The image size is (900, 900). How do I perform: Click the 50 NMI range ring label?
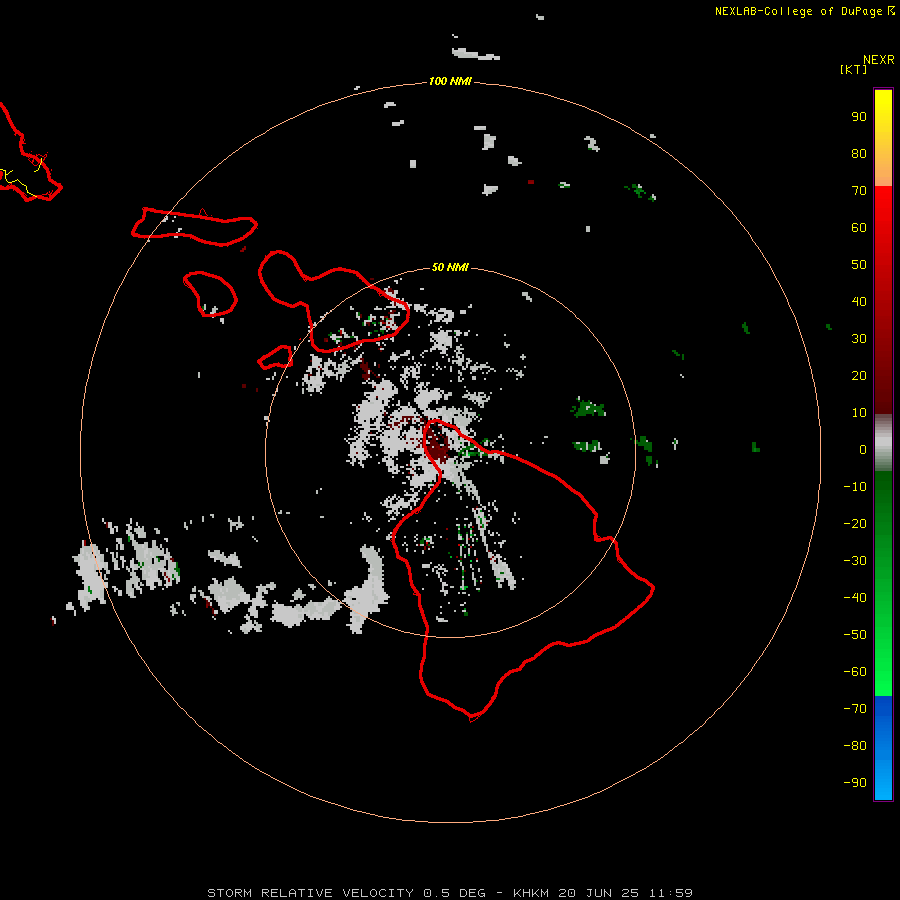[x=450, y=267]
